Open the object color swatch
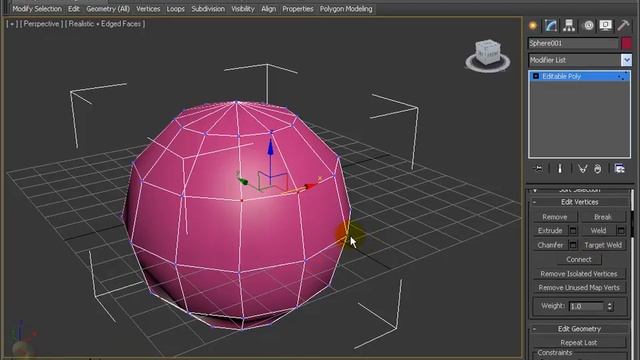The height and width of the screenshot is (360, 640). point(627,43)
